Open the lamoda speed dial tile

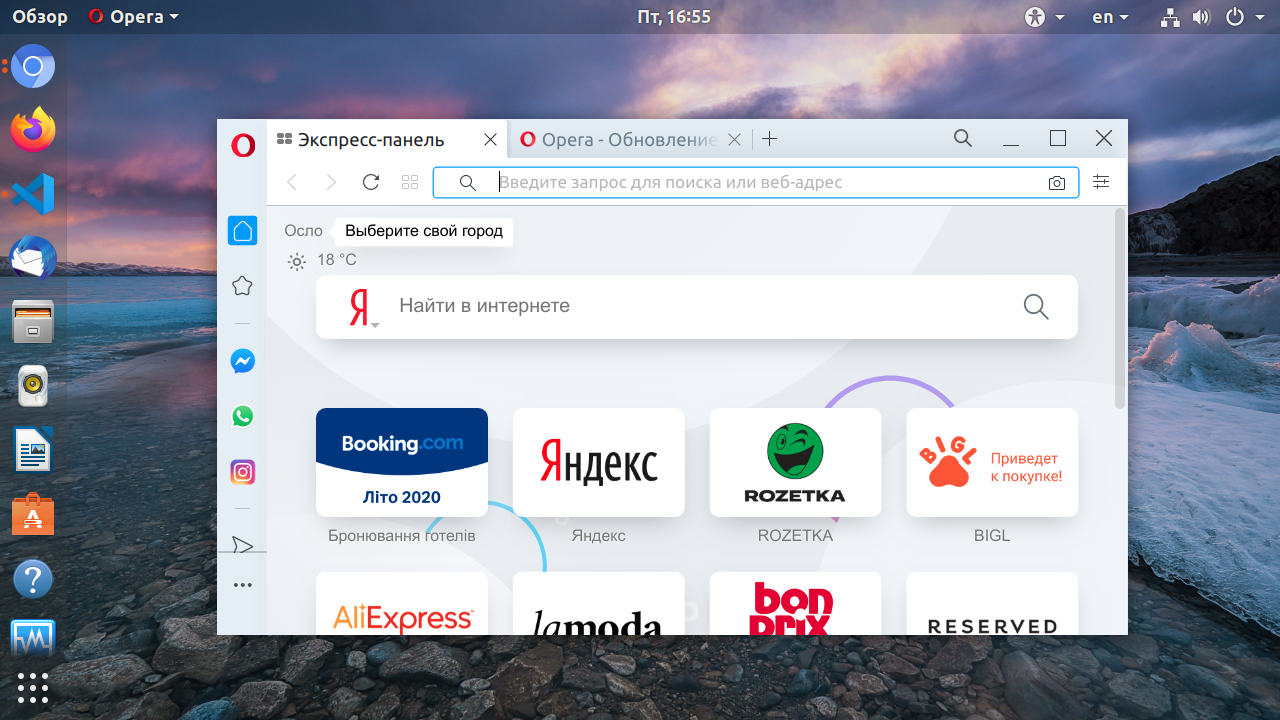click(599, 604)
